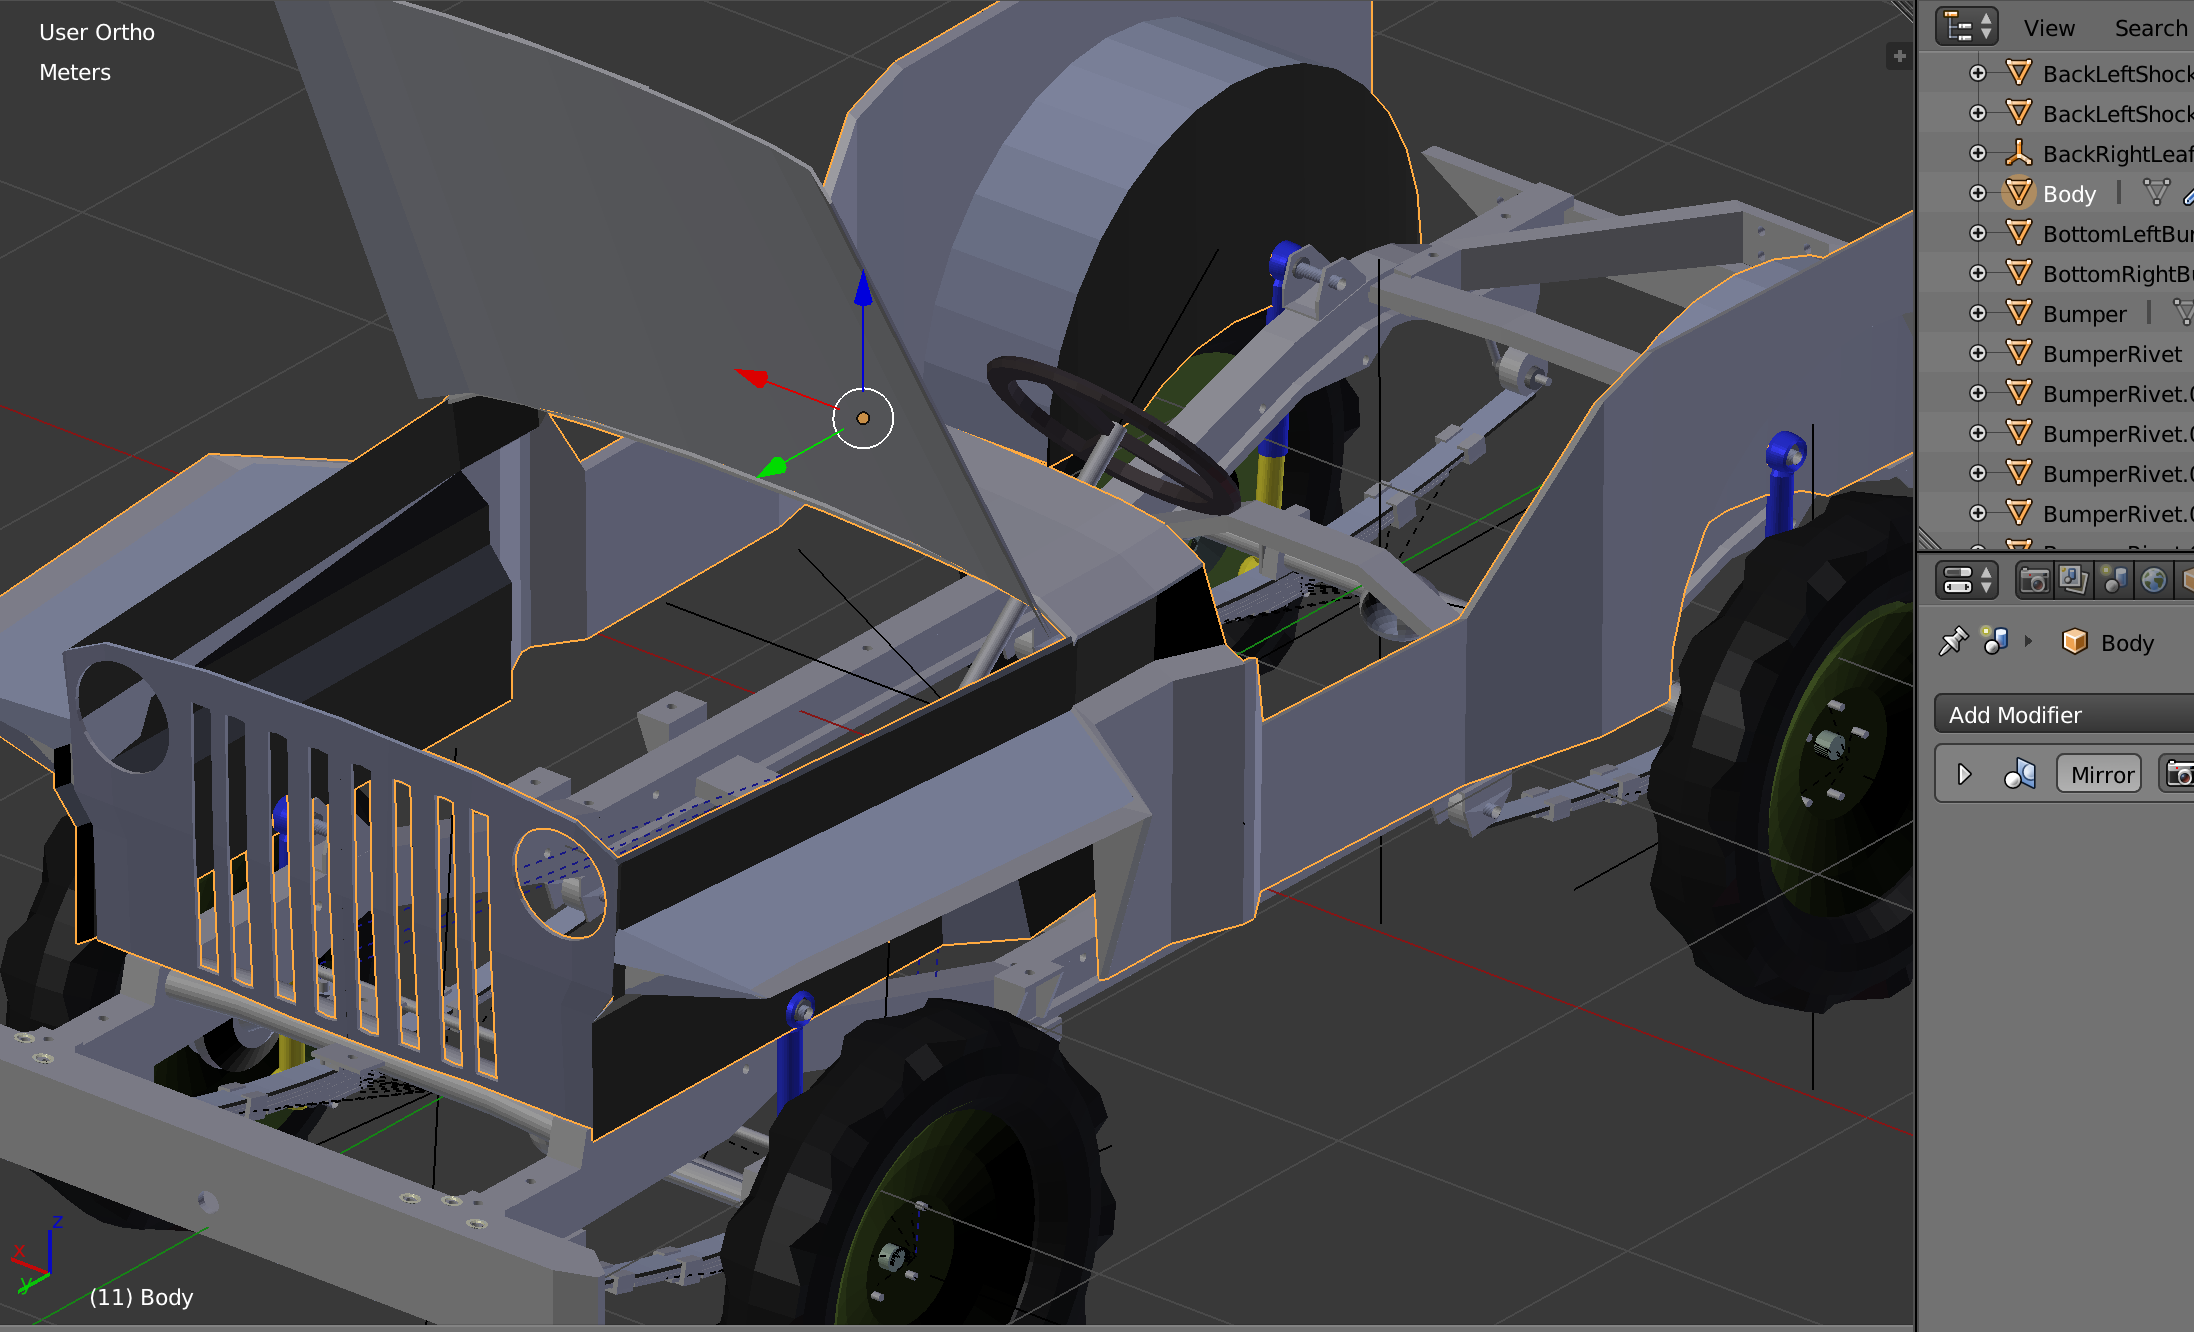The image size is (2194, 1332).
Task: Open the Properties editor type selector
Action: click(x=1965, y=580)
